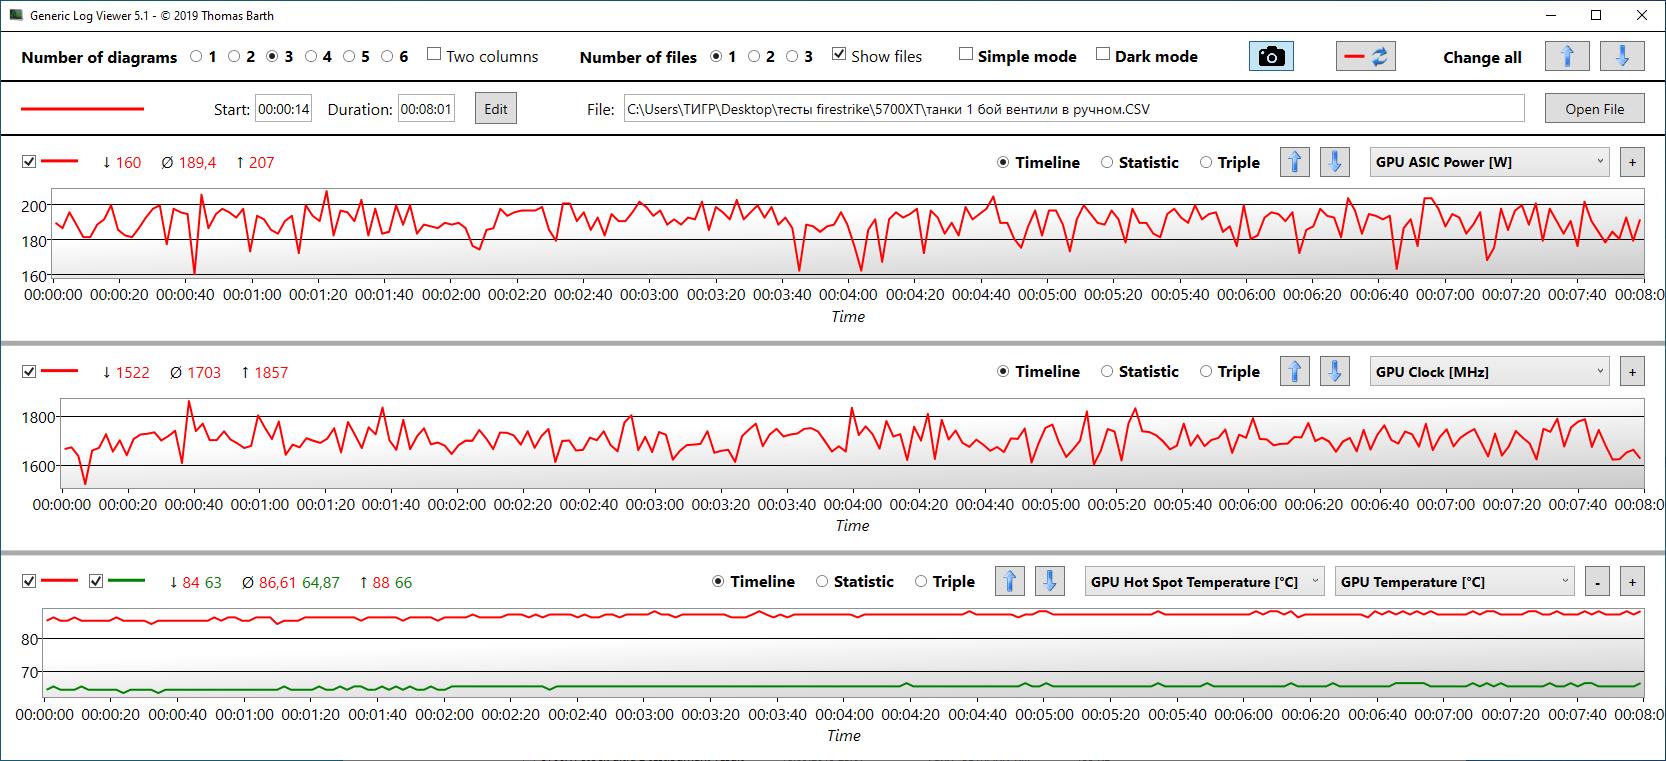
Task: Click Change all up arrow
Action: (x=1567, y=57)
